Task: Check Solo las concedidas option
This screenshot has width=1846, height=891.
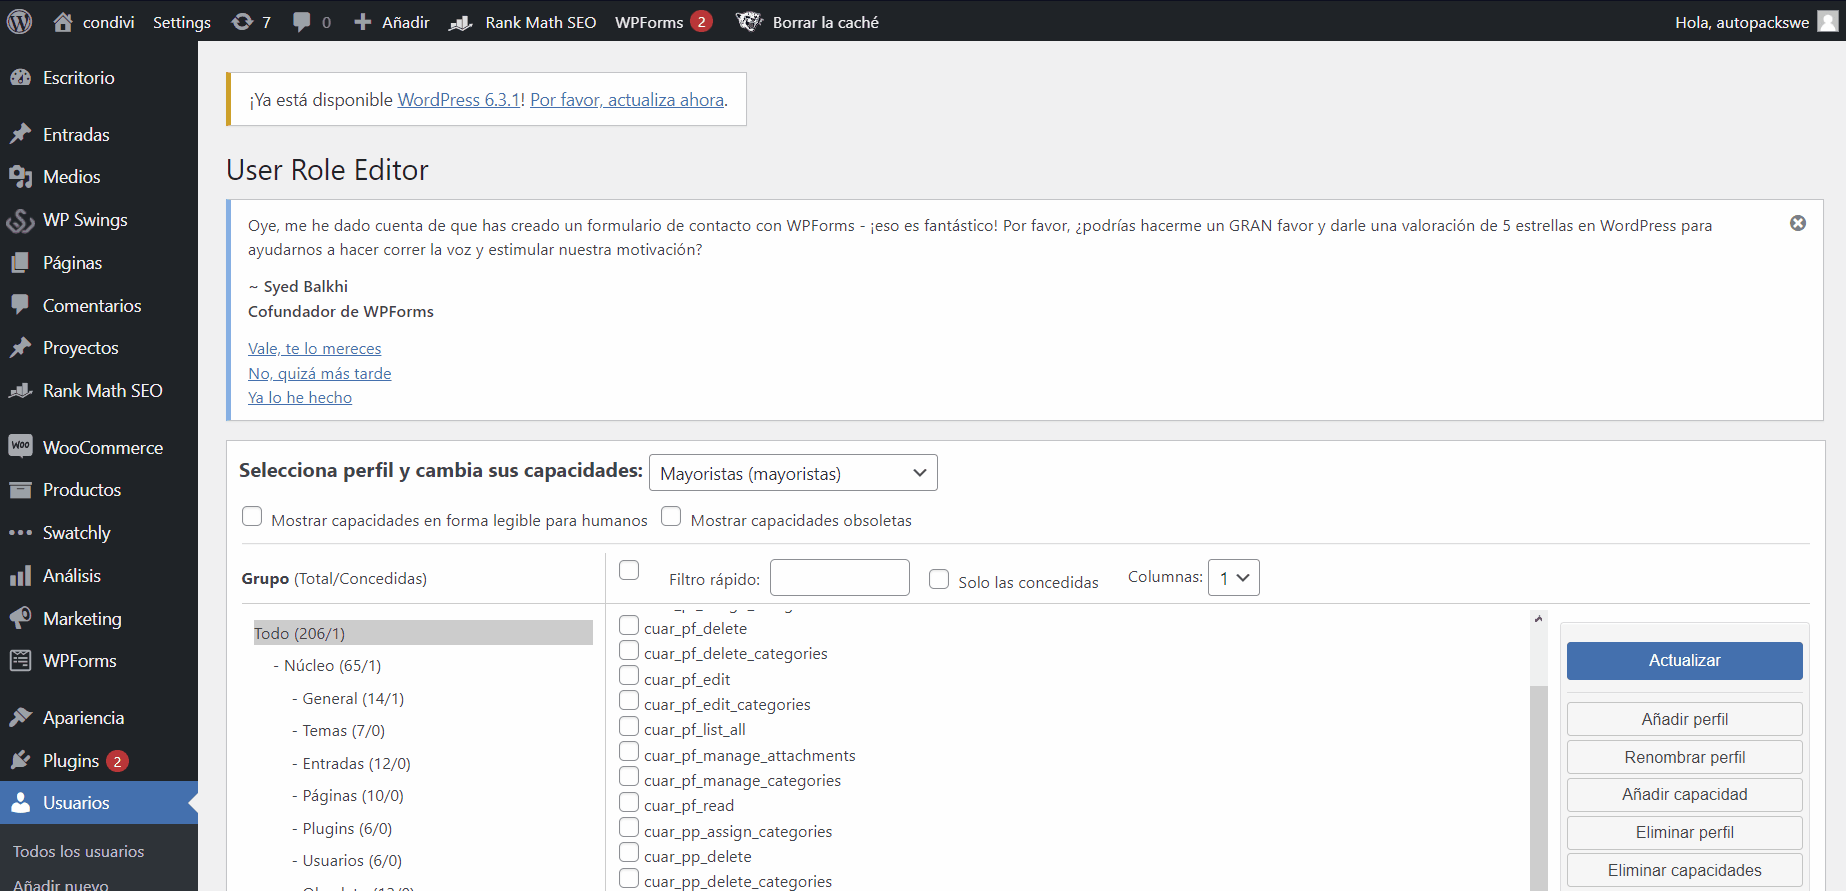Action: [939, 580]
